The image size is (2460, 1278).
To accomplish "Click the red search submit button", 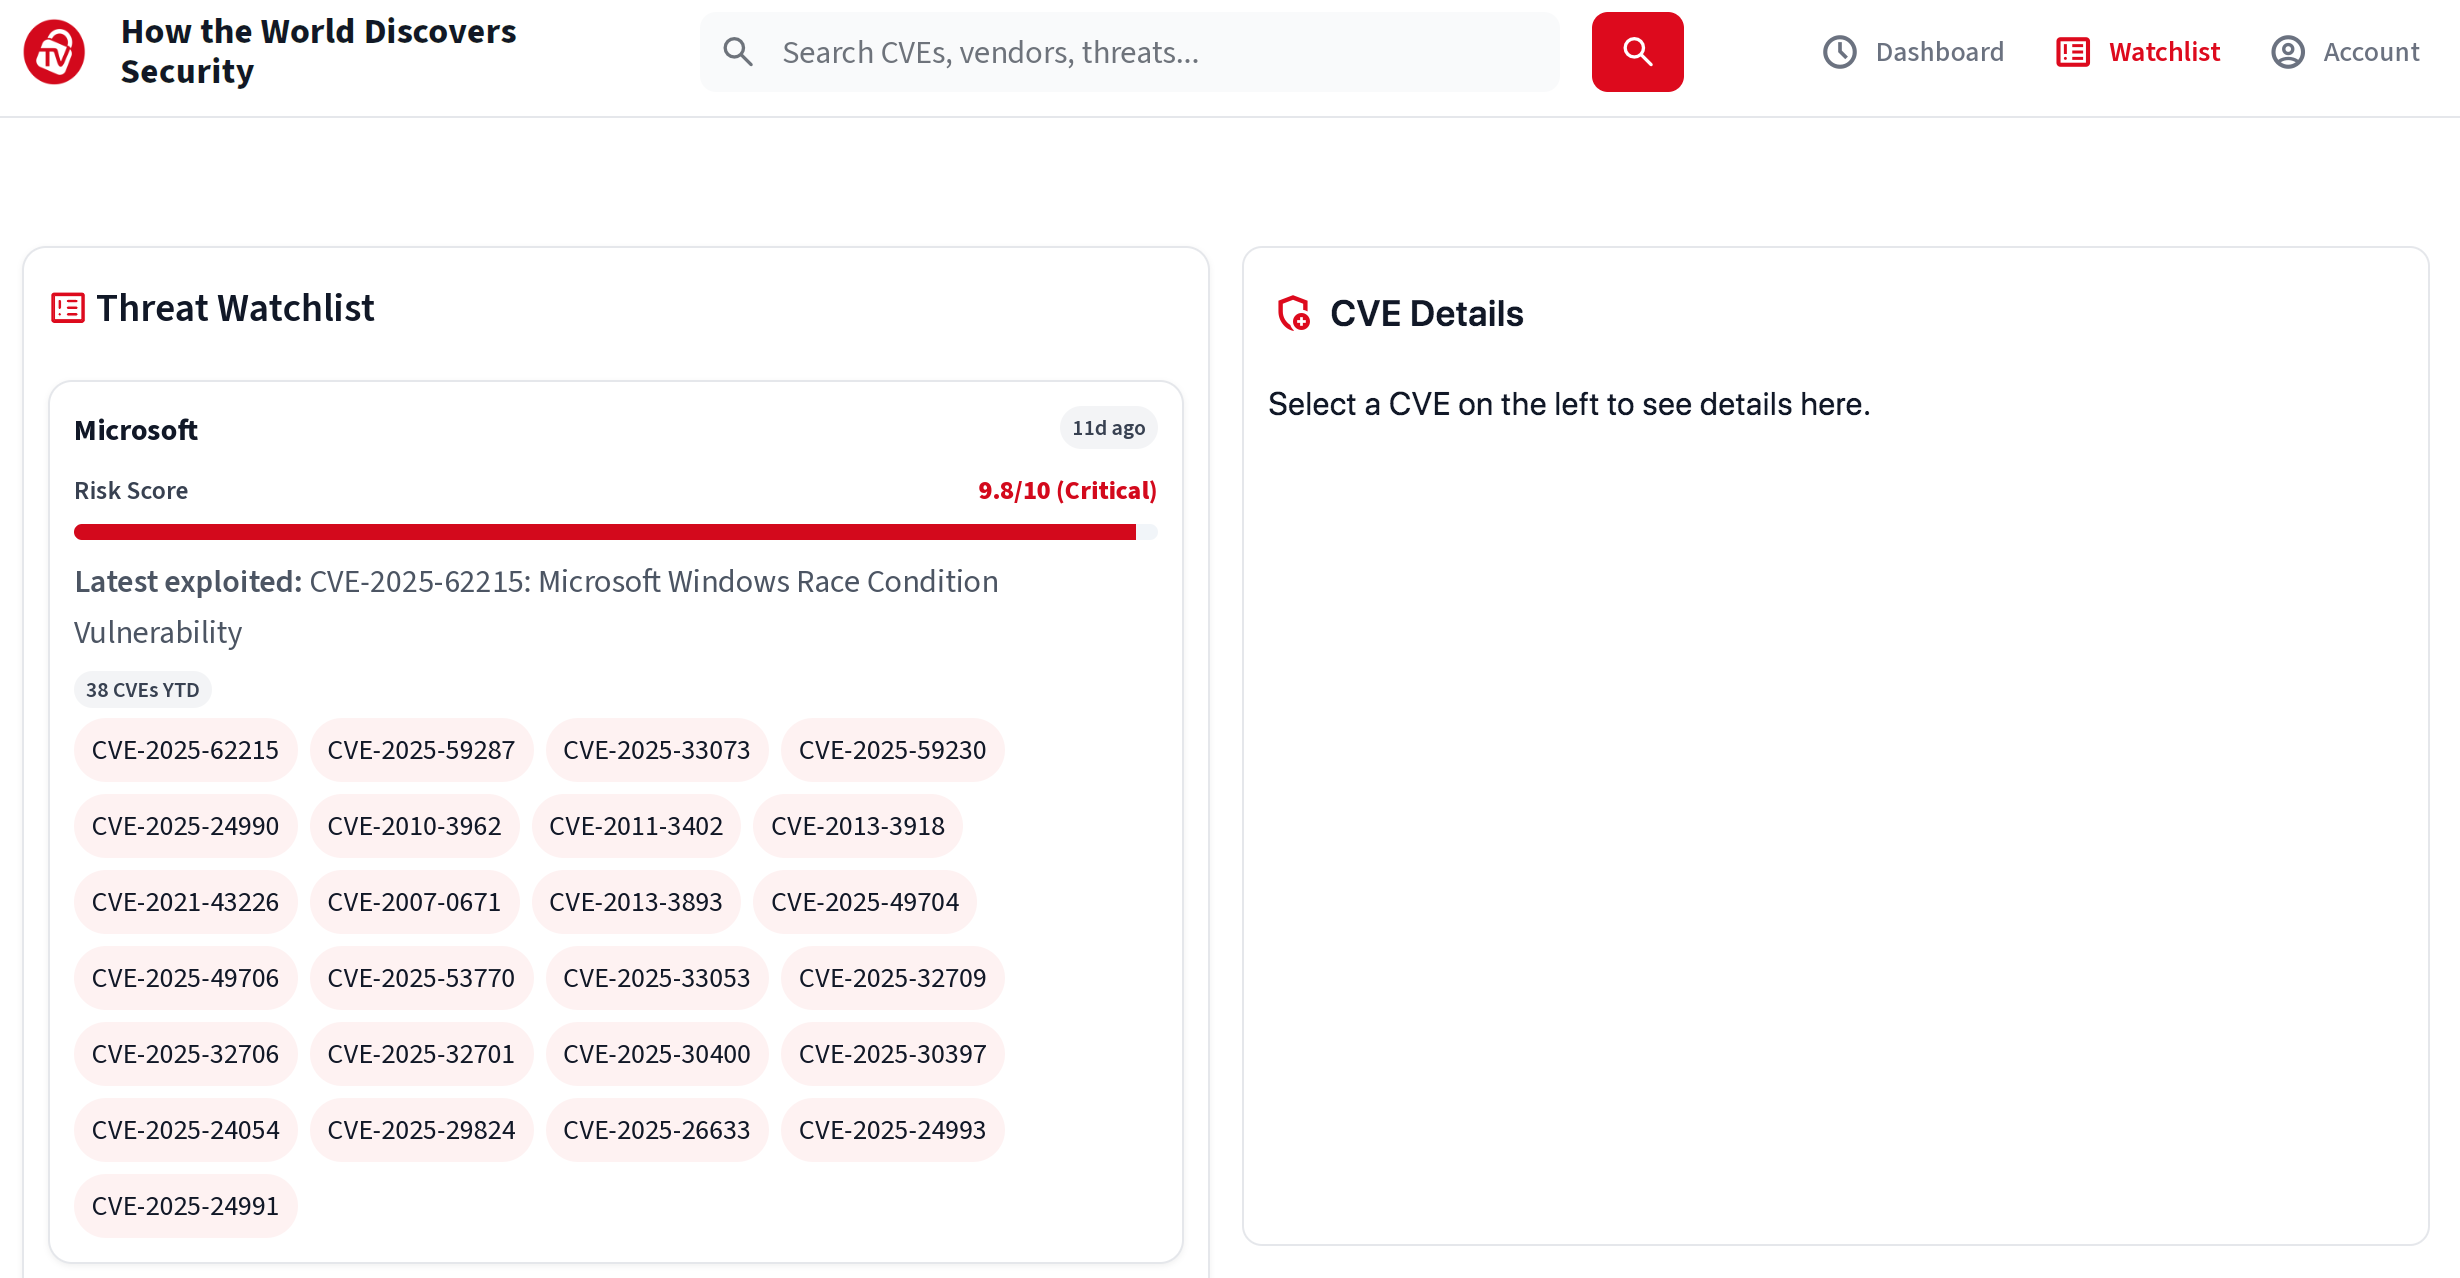I will (x=1637, y=52).
